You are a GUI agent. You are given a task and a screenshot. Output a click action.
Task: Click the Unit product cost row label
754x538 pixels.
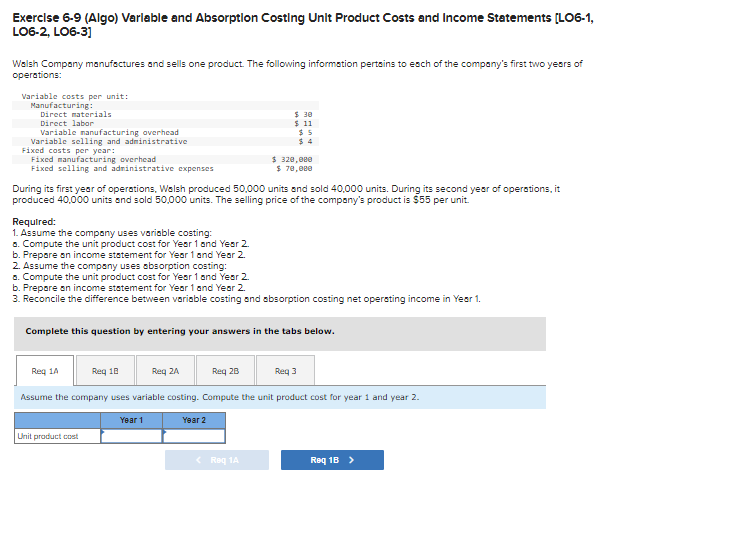[57, 436]
